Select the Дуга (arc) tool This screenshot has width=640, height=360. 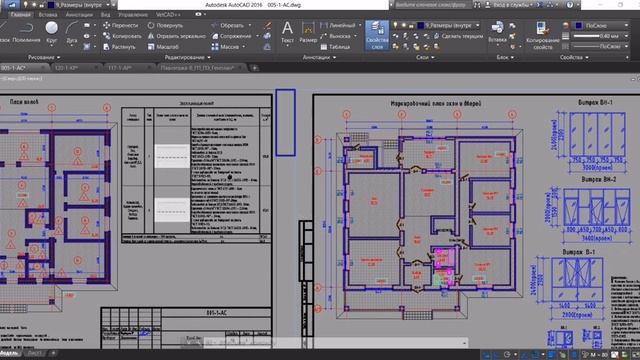coord(72,32)
